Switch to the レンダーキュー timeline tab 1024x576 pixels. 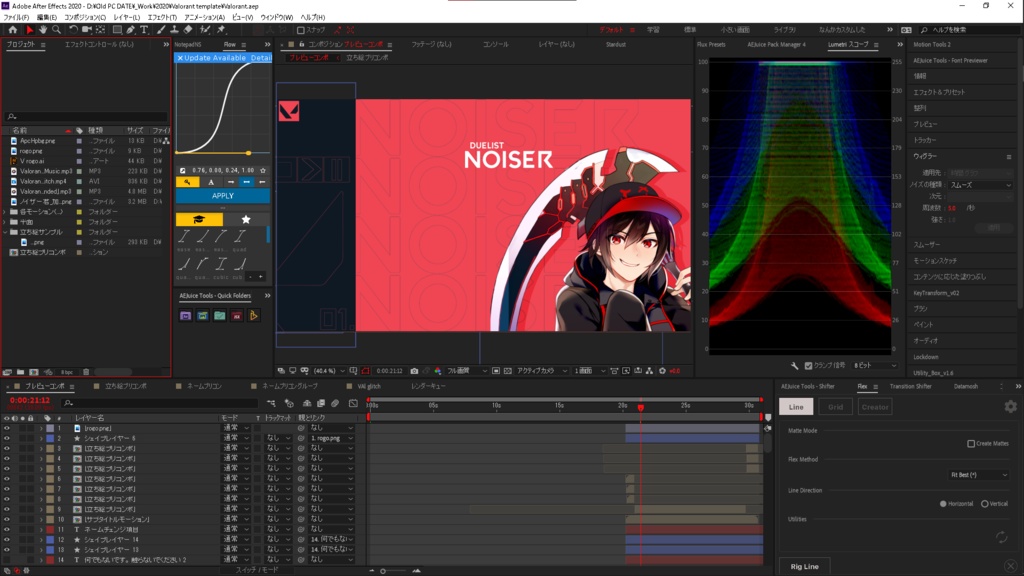tap(428, 387)
